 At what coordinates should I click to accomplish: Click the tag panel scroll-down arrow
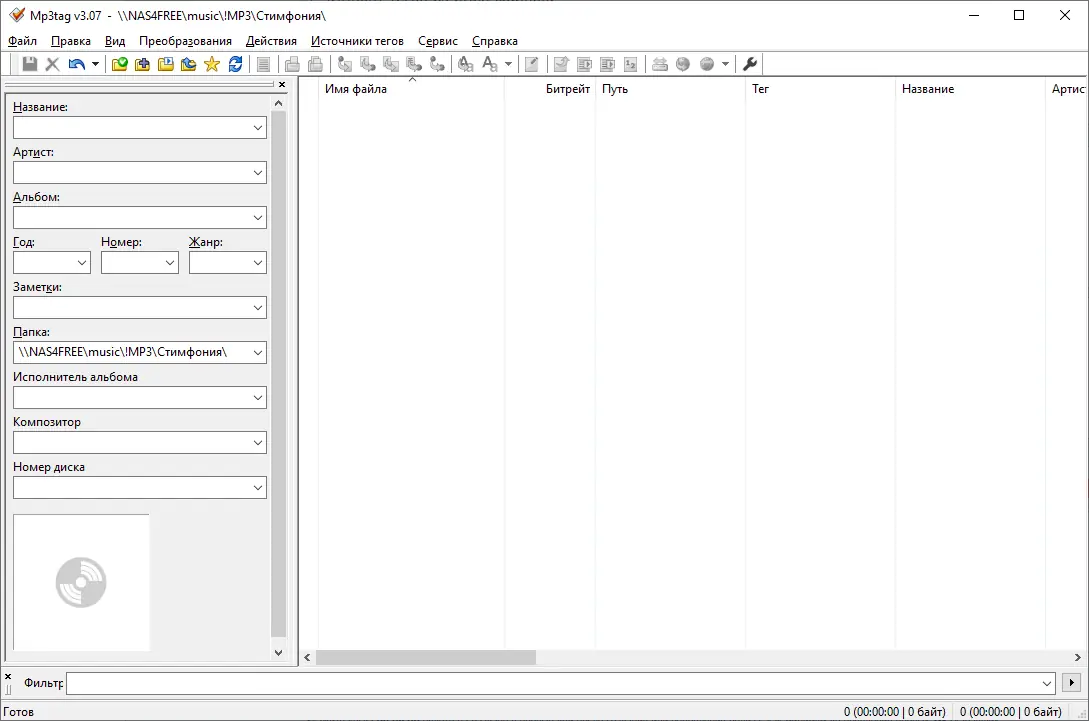click(279, 652)
